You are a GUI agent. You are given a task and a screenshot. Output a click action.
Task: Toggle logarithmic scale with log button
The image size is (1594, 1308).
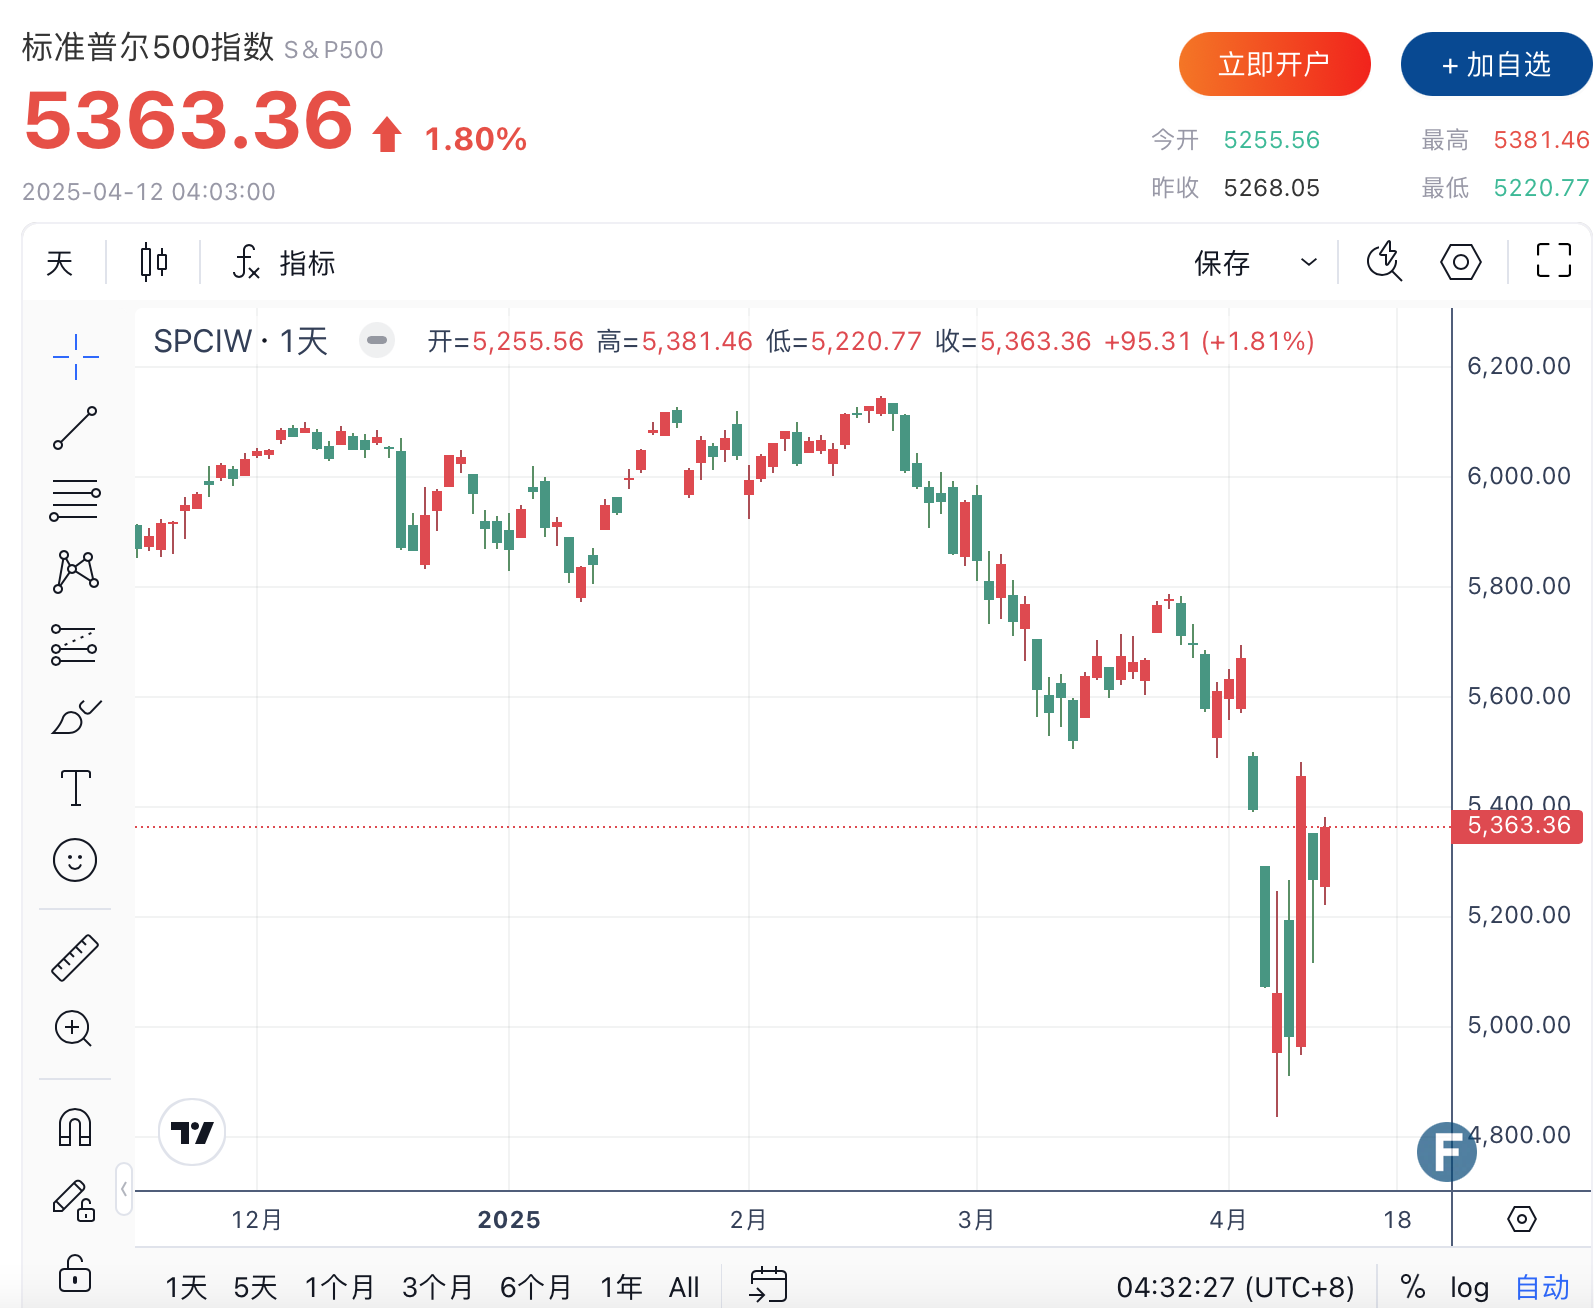pyautogui.click(x=1469, y=1287)
